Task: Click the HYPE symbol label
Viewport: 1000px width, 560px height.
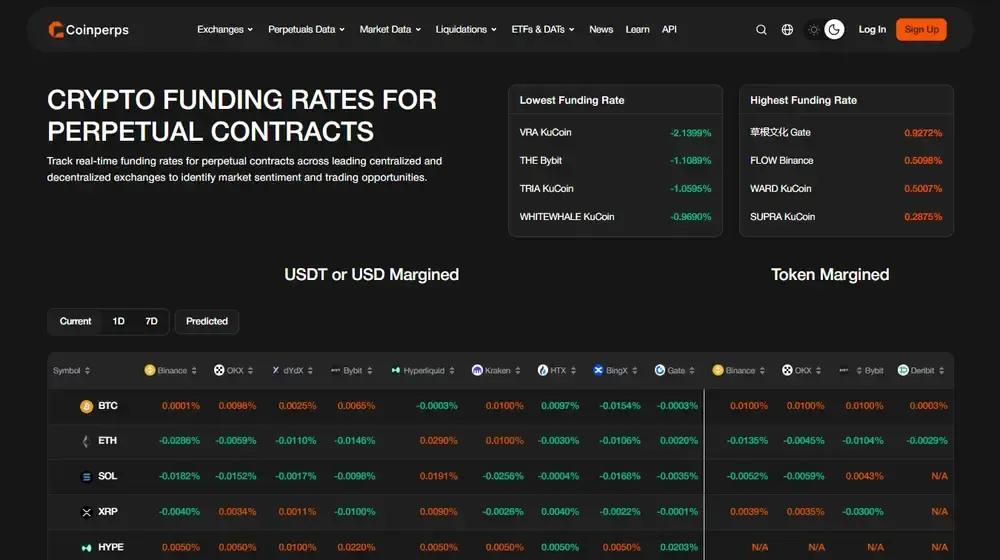Action: (111, 547)
